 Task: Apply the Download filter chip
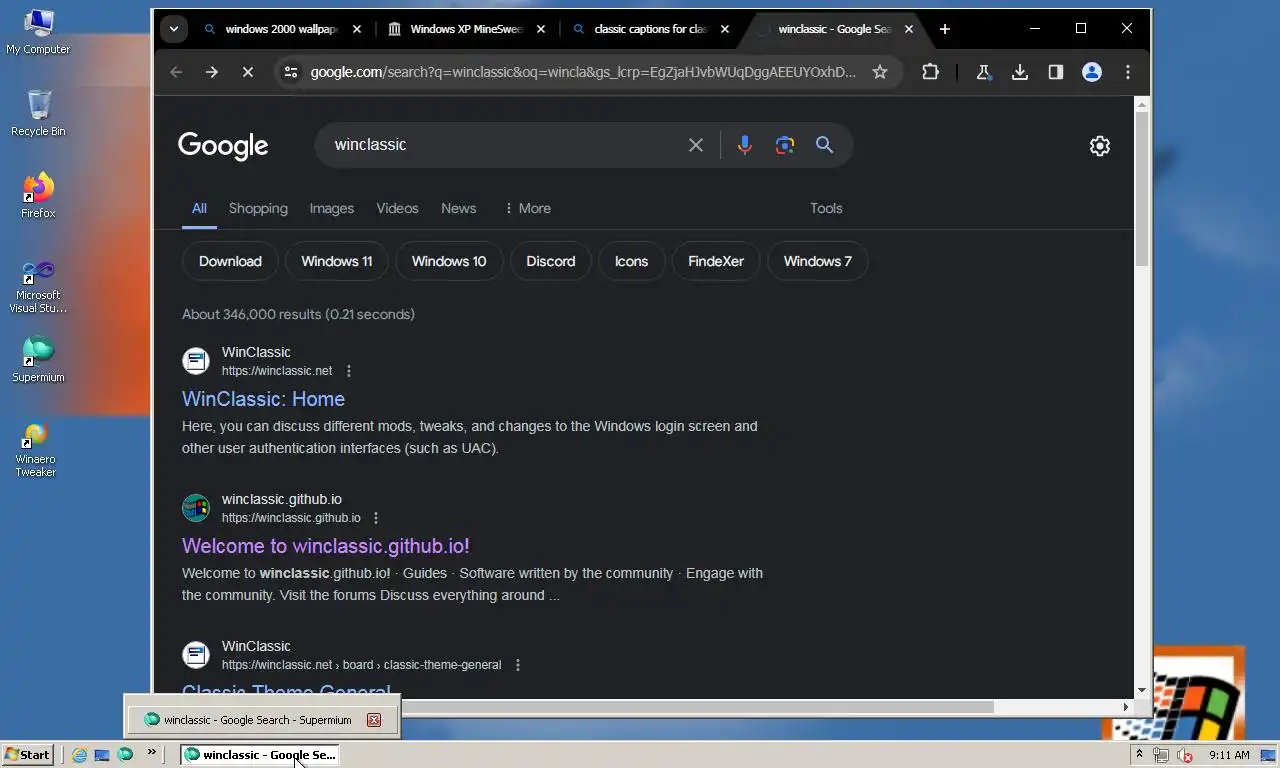click(230, 261)
